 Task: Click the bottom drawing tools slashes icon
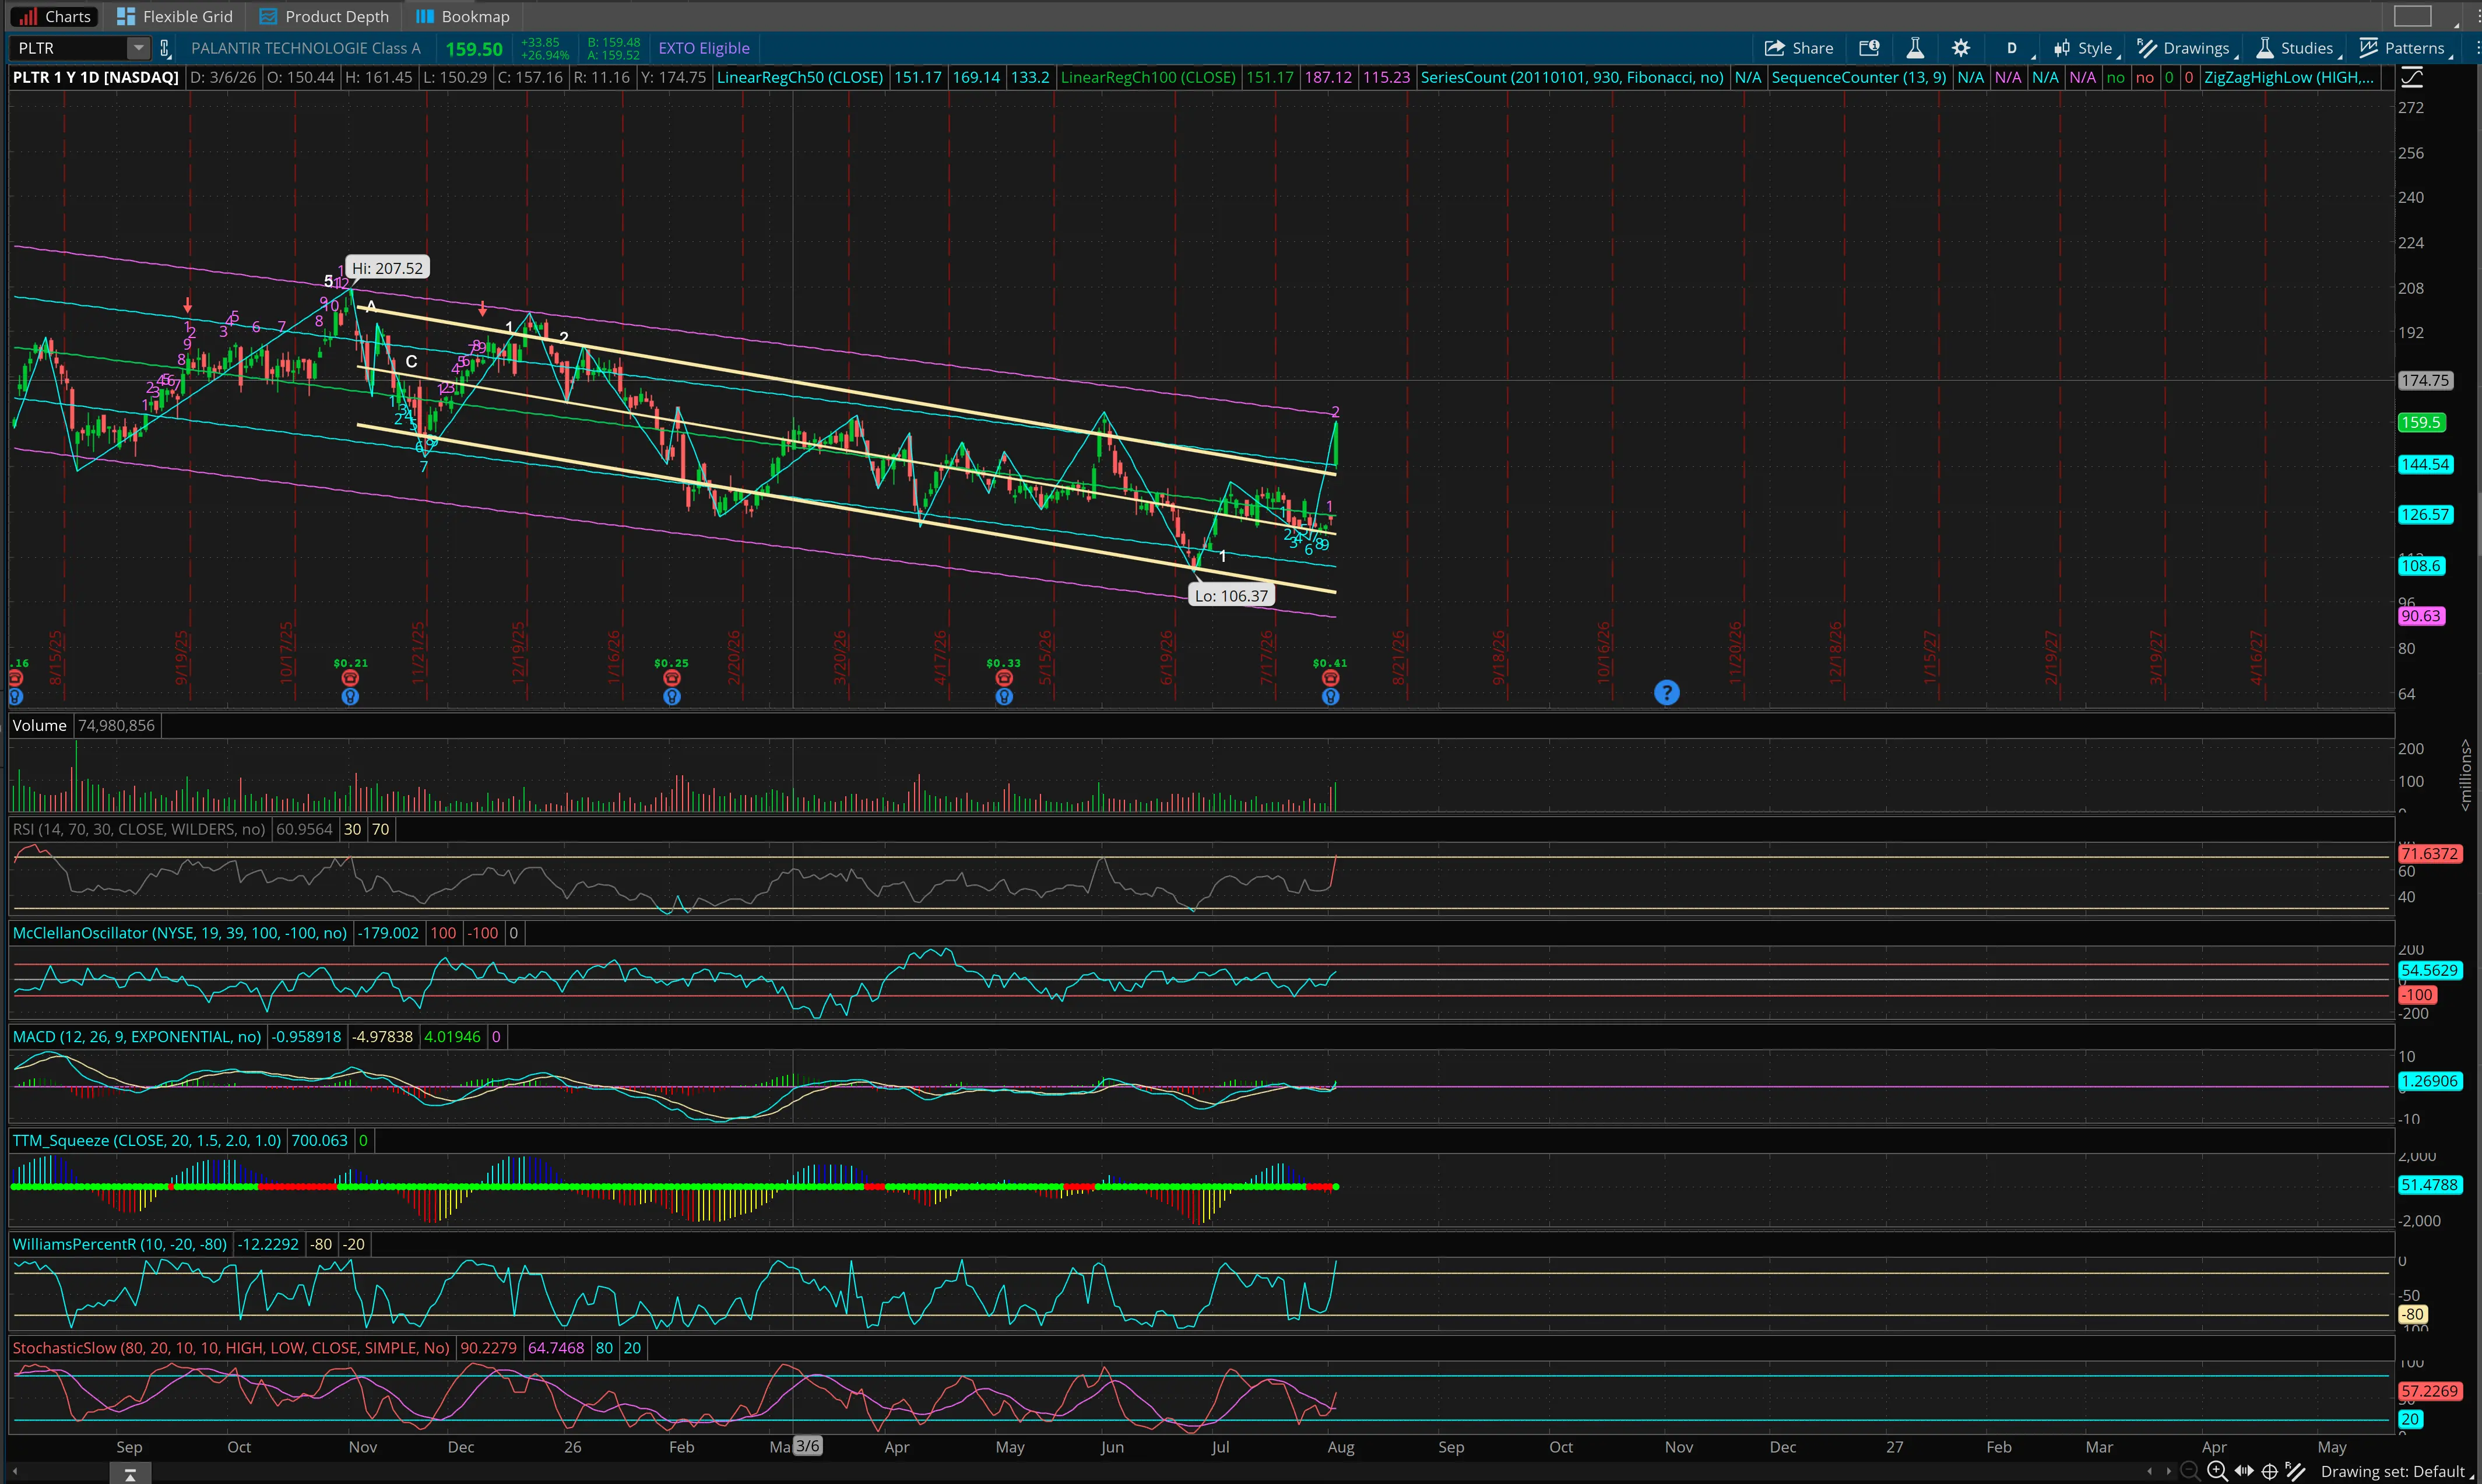coord(2295,1471)
